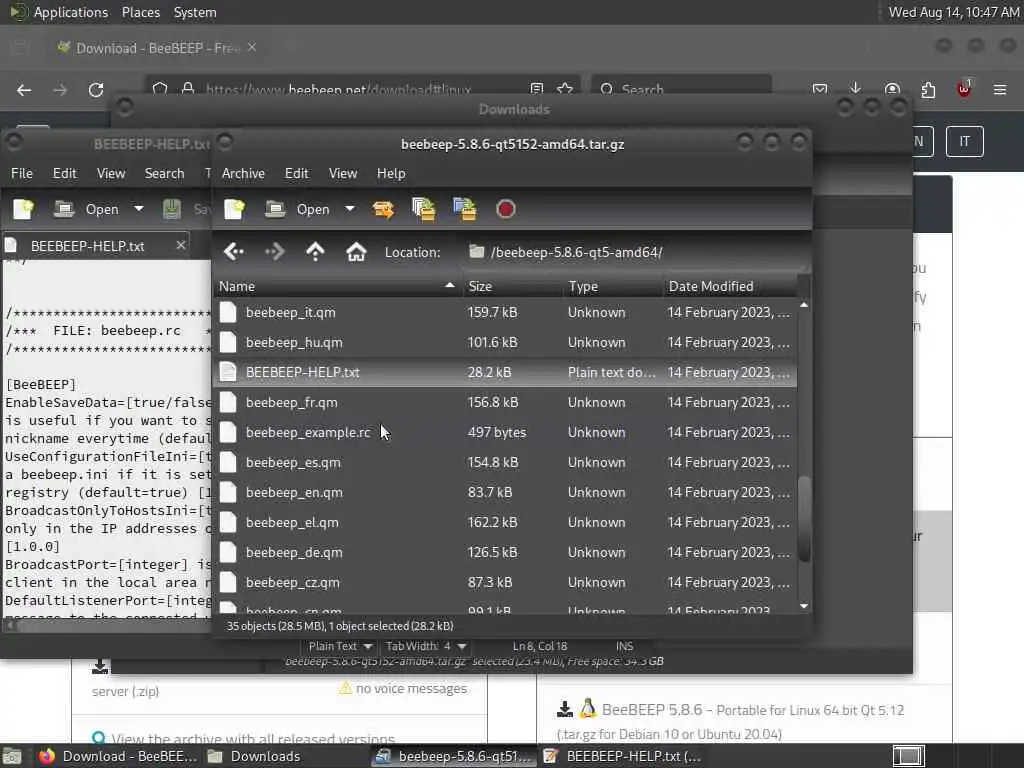Click the red Stop operation icon
The image size is (1024, 768).
(505, 209)
